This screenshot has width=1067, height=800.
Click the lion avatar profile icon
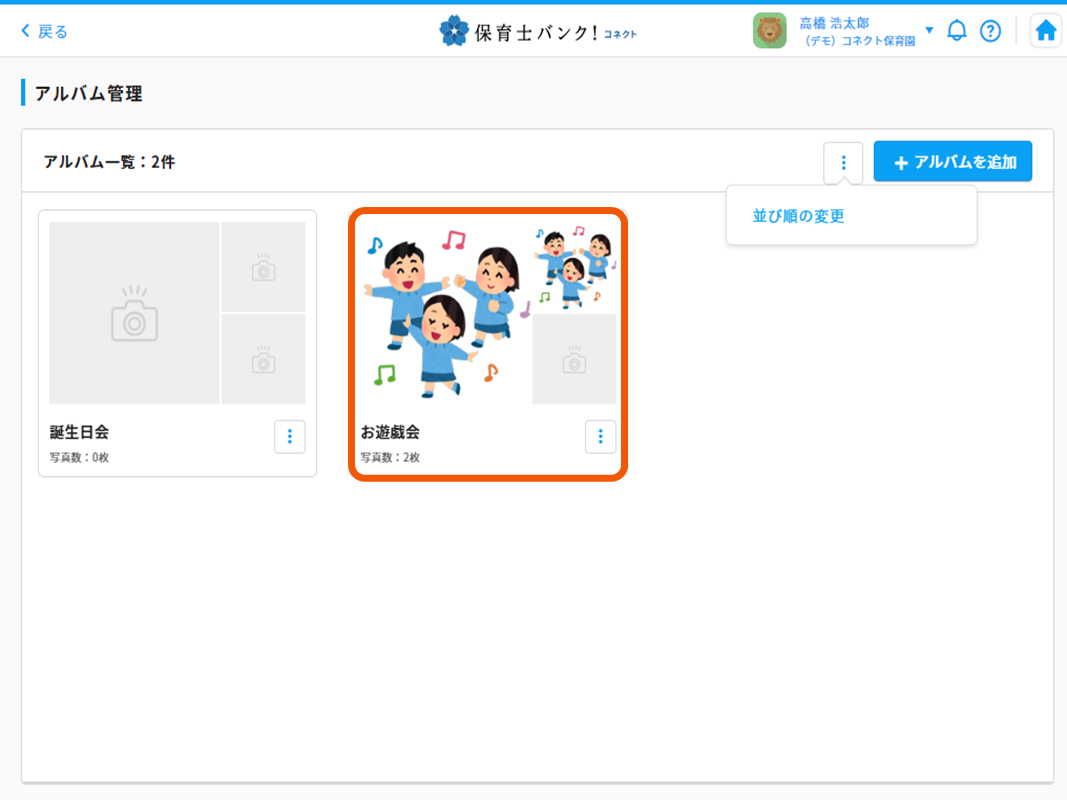click(770, 30)
